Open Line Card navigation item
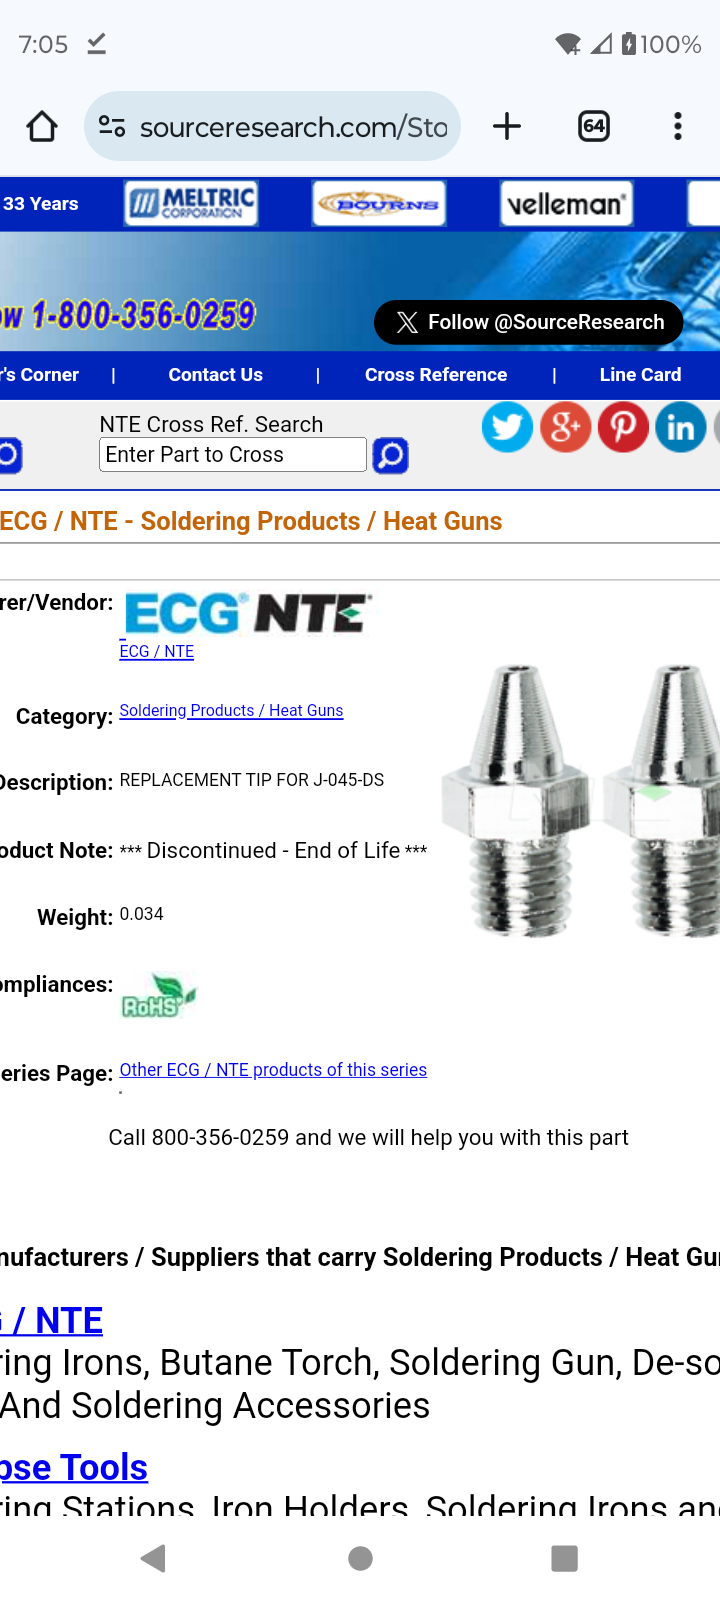 point(640,375)
